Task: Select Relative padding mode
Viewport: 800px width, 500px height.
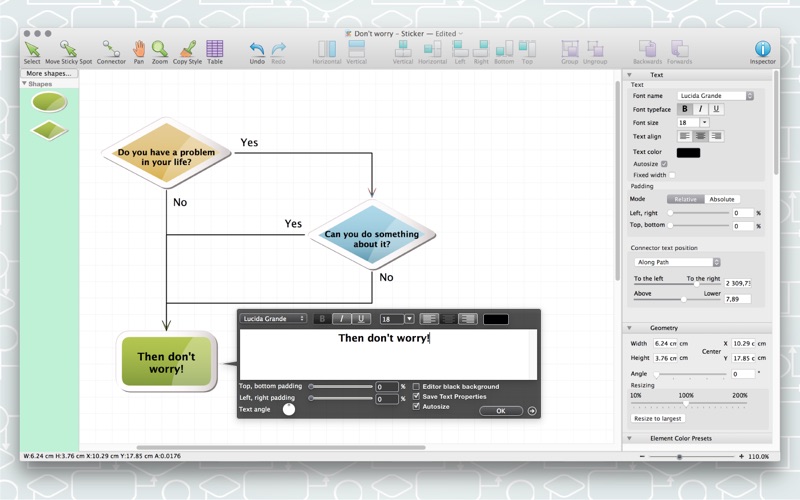Action: 685,199
